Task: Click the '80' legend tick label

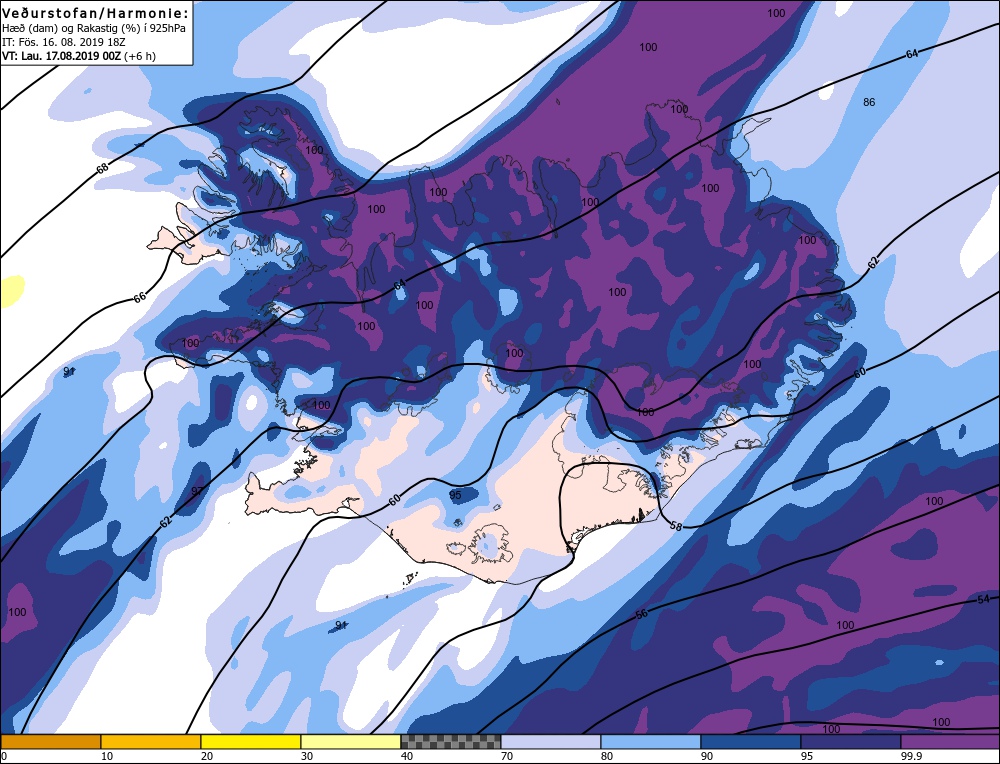Action: 607,756
